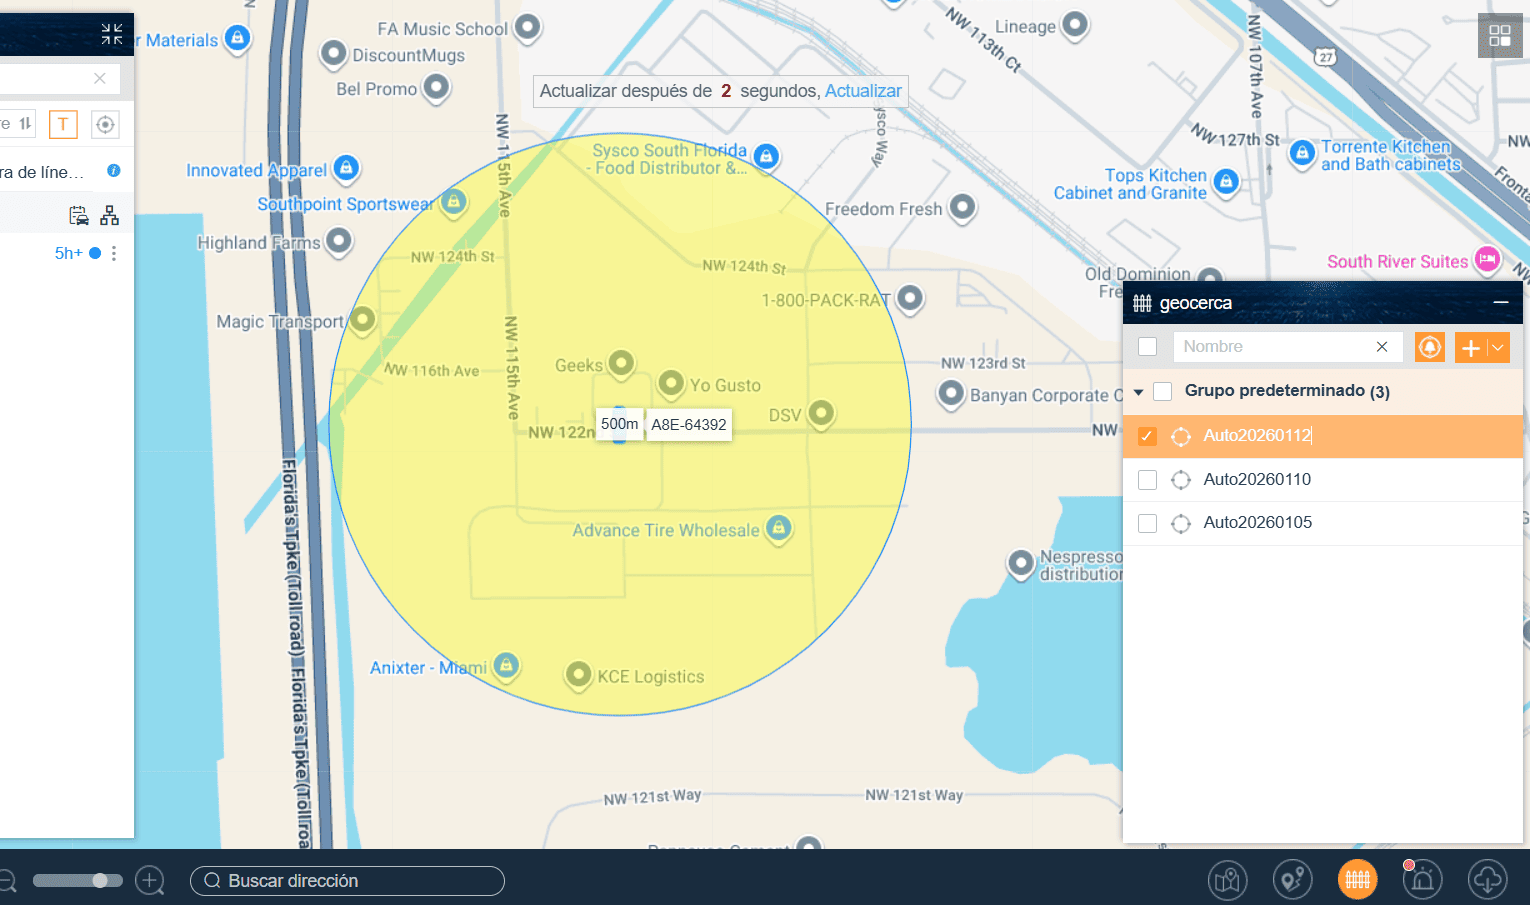Open the three-dot menu beside 5h+
The height and width of the screenshot is (905, 1530).
coord(114,254)
